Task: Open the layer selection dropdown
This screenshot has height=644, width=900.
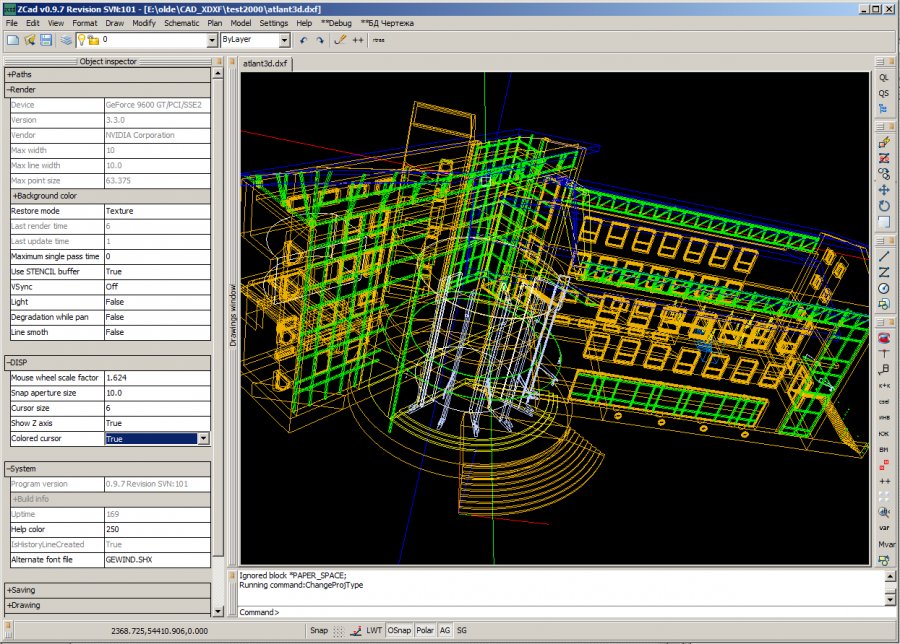Action: pyautogui.click(x=212, y=41)
